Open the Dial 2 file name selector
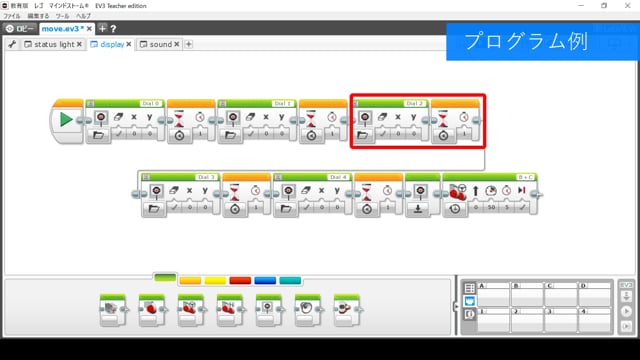 (x=414, y=104)
